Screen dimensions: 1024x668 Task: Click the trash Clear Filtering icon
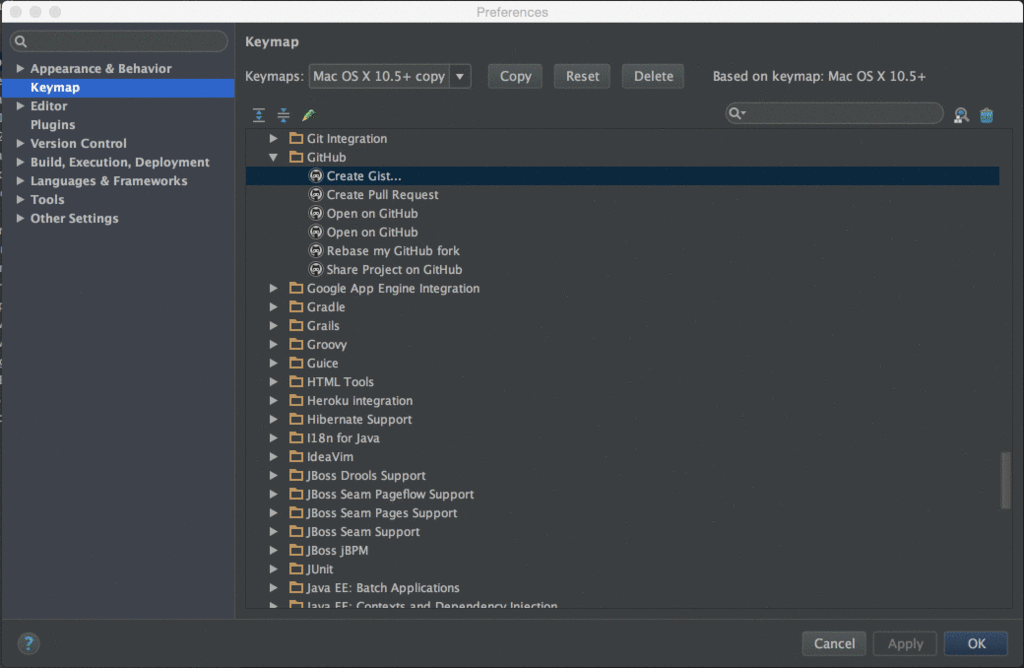click(x=986, y=116)
